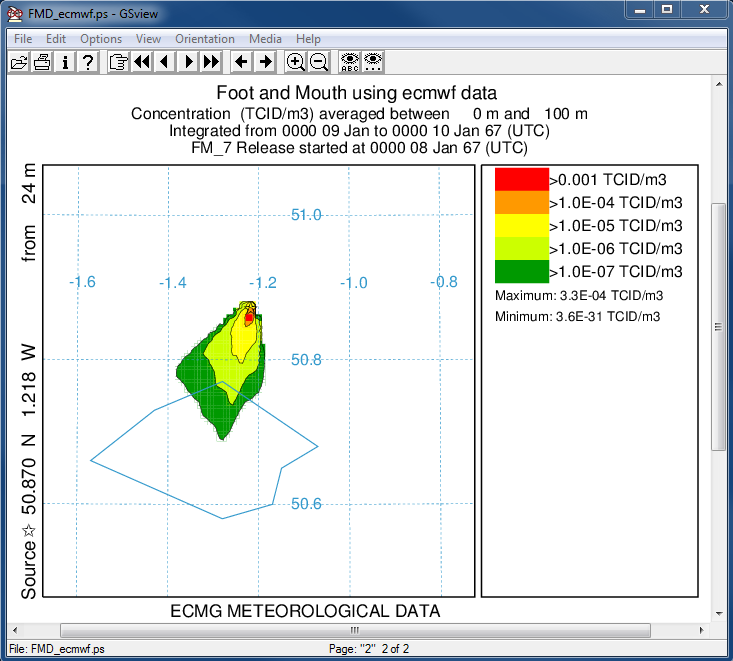733x661 pixels.
Task: Open the Media menu
Action: [265, 39]
